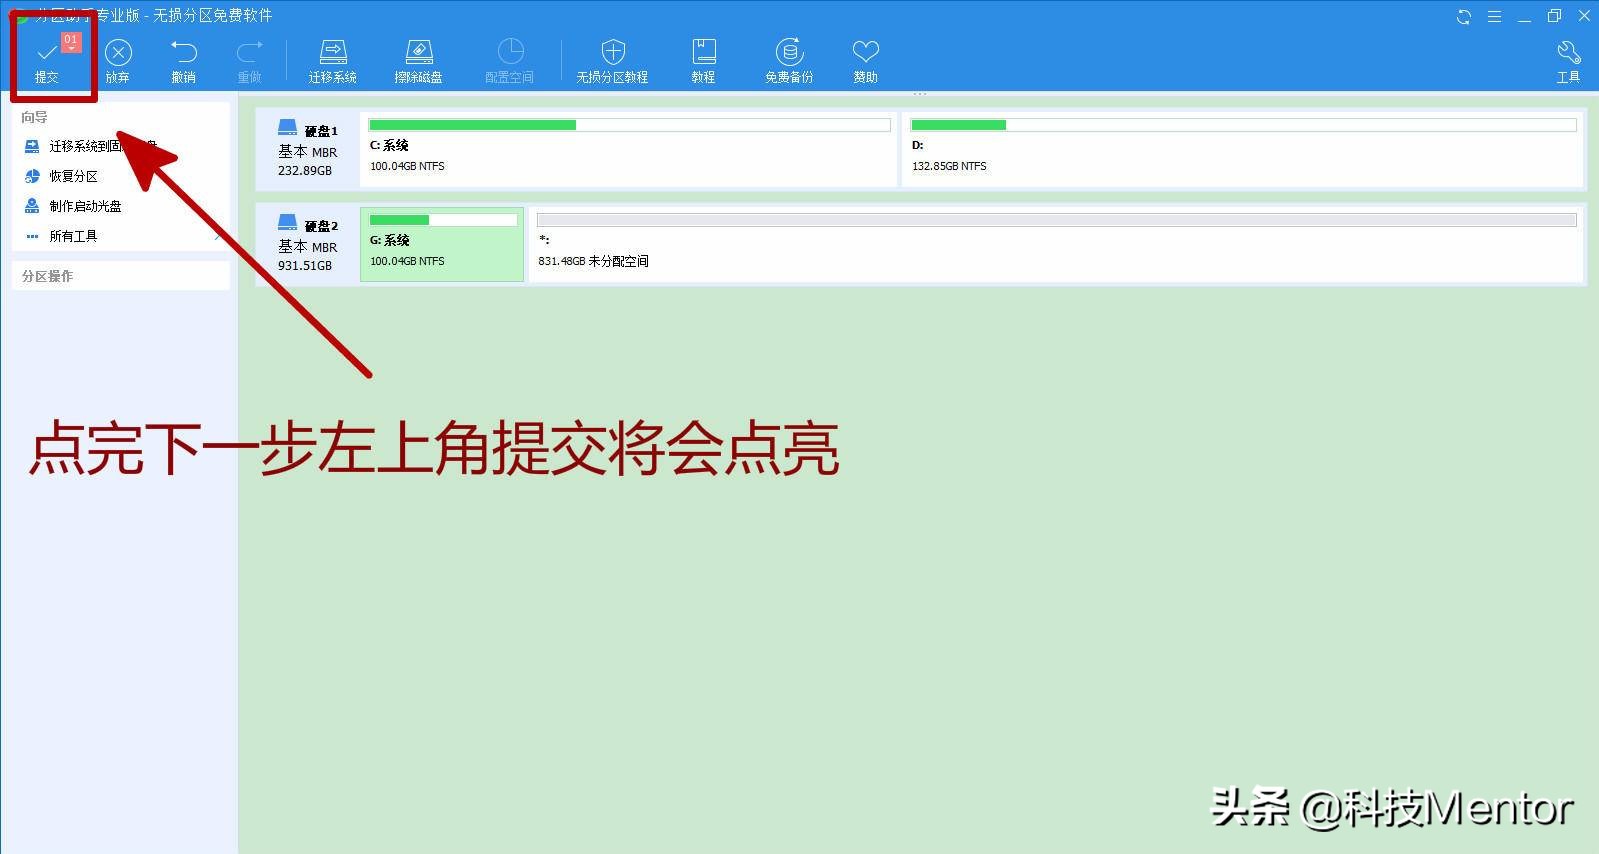1599x854 pixels.
Task: Select the 硬盘2 disk header
Action: pos(307,244)
